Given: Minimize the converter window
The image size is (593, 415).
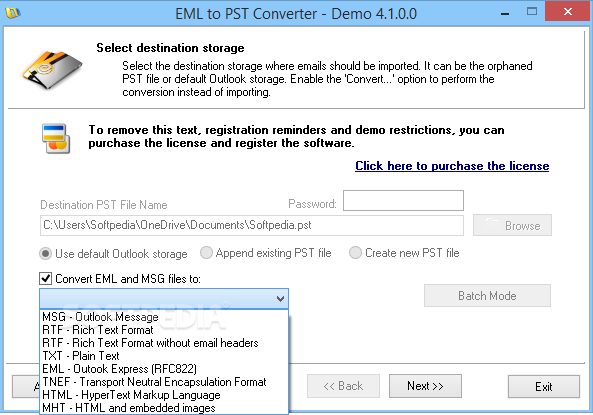Looking at the screenshot, I should [505, 13].
